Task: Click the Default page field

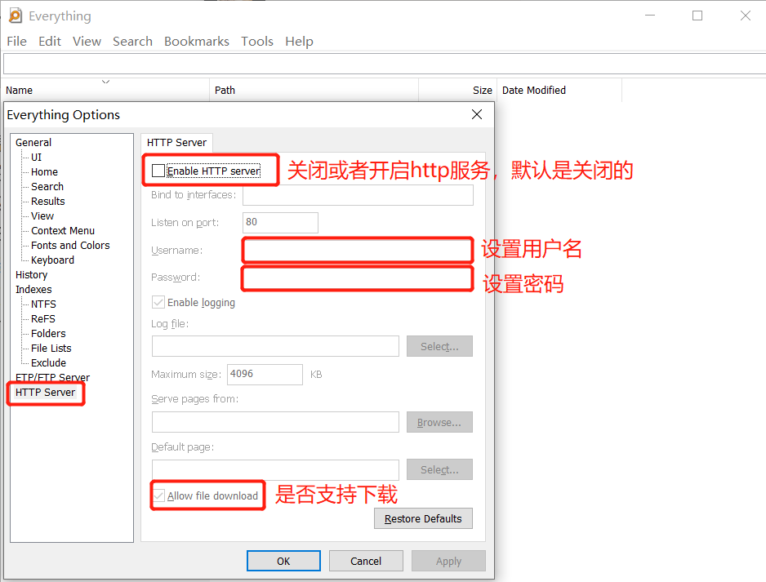Action: (x=275, y=470)
